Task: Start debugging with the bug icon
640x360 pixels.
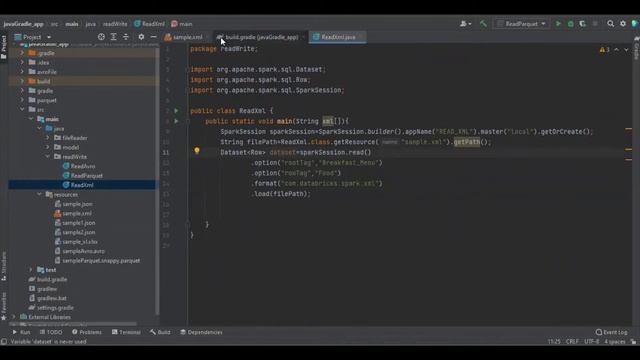Action: pos(571,24)
